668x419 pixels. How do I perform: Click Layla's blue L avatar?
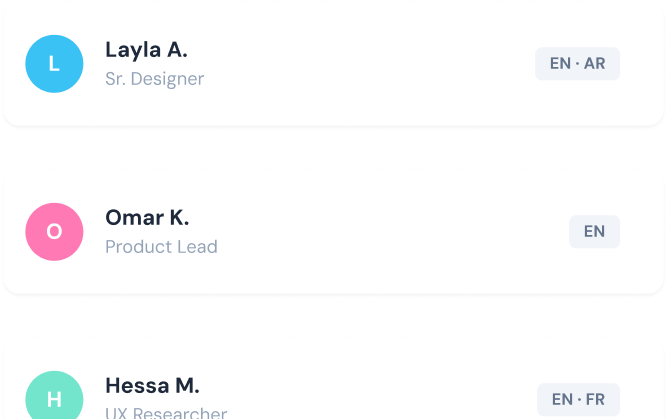point(54,64)
